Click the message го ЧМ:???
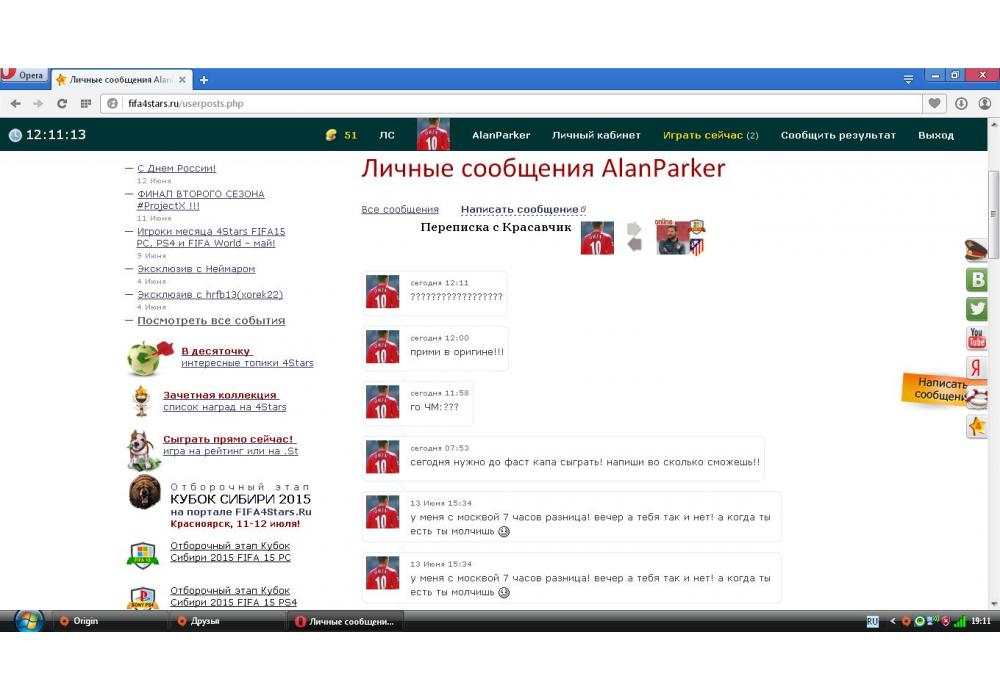 pyautogui.click(x=434, y=407)
